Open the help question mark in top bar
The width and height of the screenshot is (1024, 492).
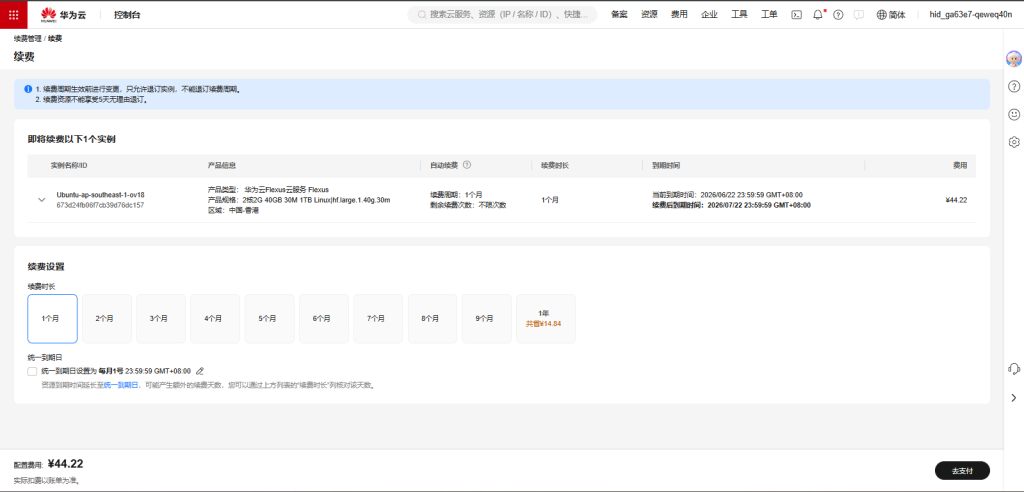click(x=839, y=14)
